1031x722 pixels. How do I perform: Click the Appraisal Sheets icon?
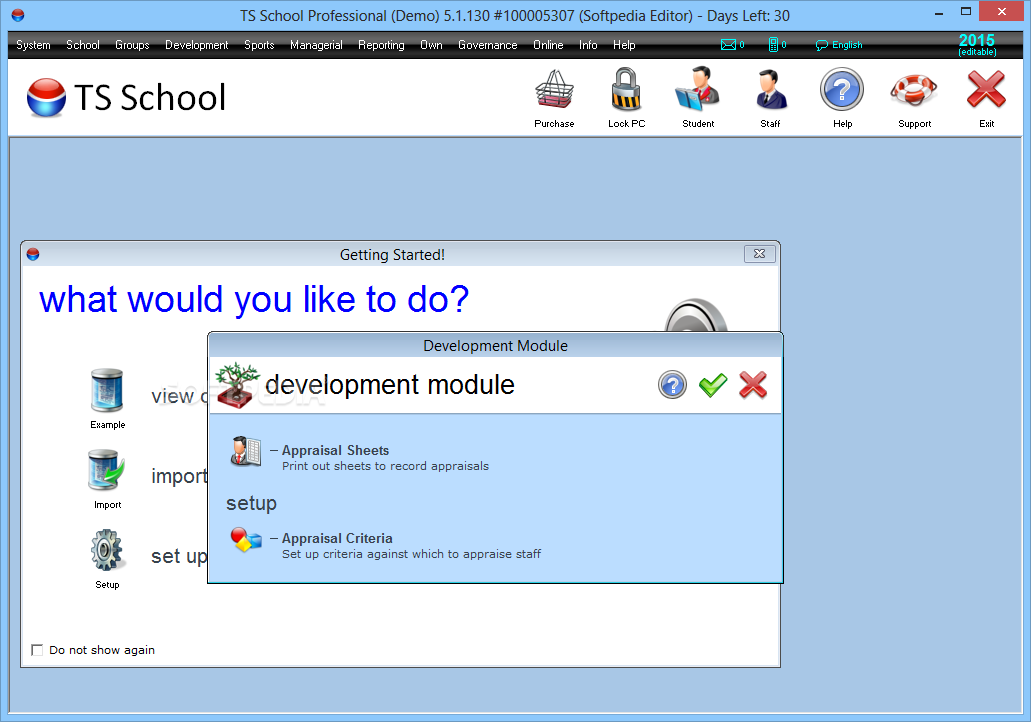coord(246,451)
